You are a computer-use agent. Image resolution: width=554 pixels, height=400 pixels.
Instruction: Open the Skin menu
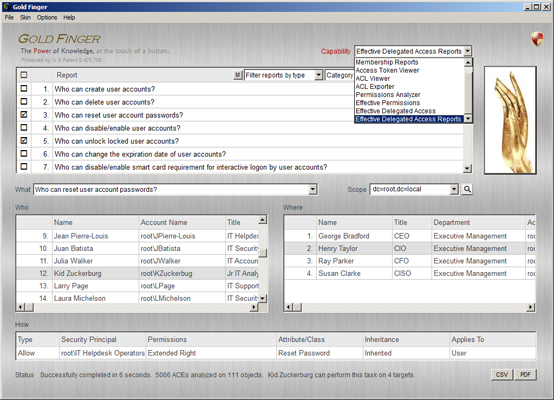click(x=25, y=17)
